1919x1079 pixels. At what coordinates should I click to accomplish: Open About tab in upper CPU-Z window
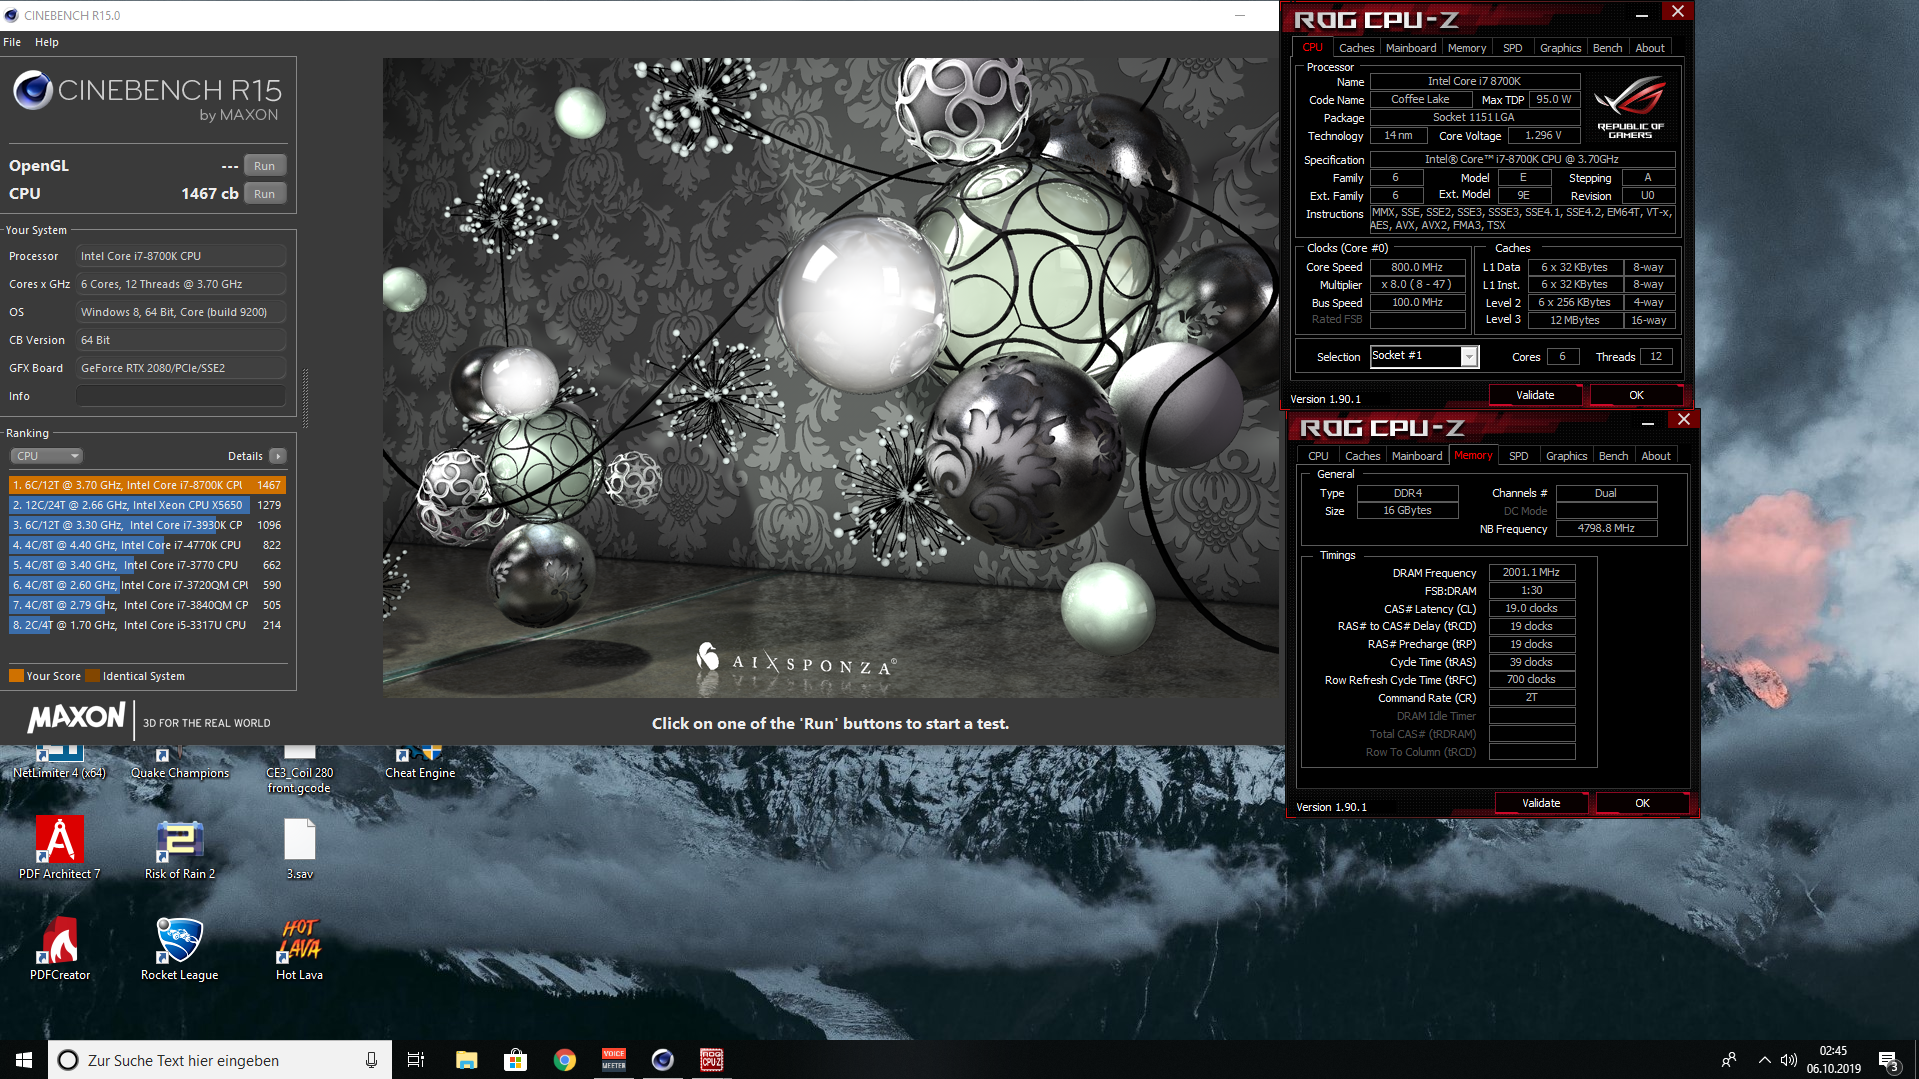pyautogui.click(x=1650, y=48)
